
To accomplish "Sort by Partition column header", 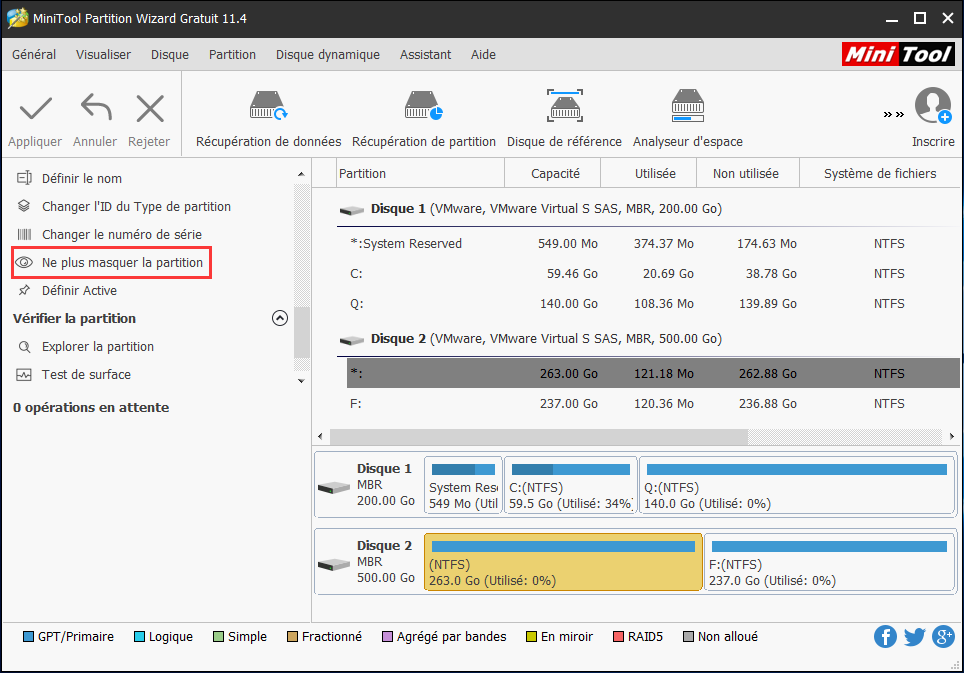I will [x=421, y=173].
